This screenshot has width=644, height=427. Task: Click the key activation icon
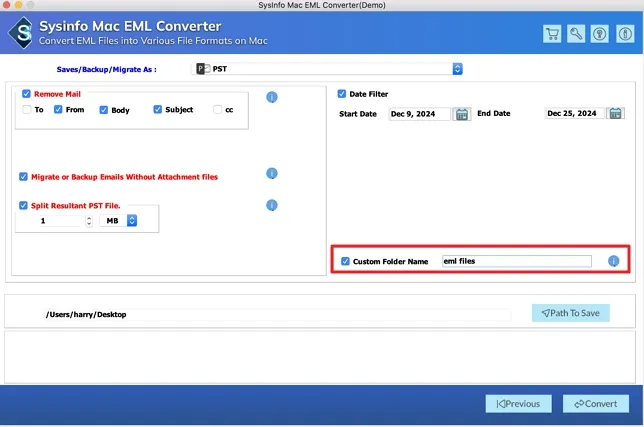pyautogui.click(x=576, y=34)
